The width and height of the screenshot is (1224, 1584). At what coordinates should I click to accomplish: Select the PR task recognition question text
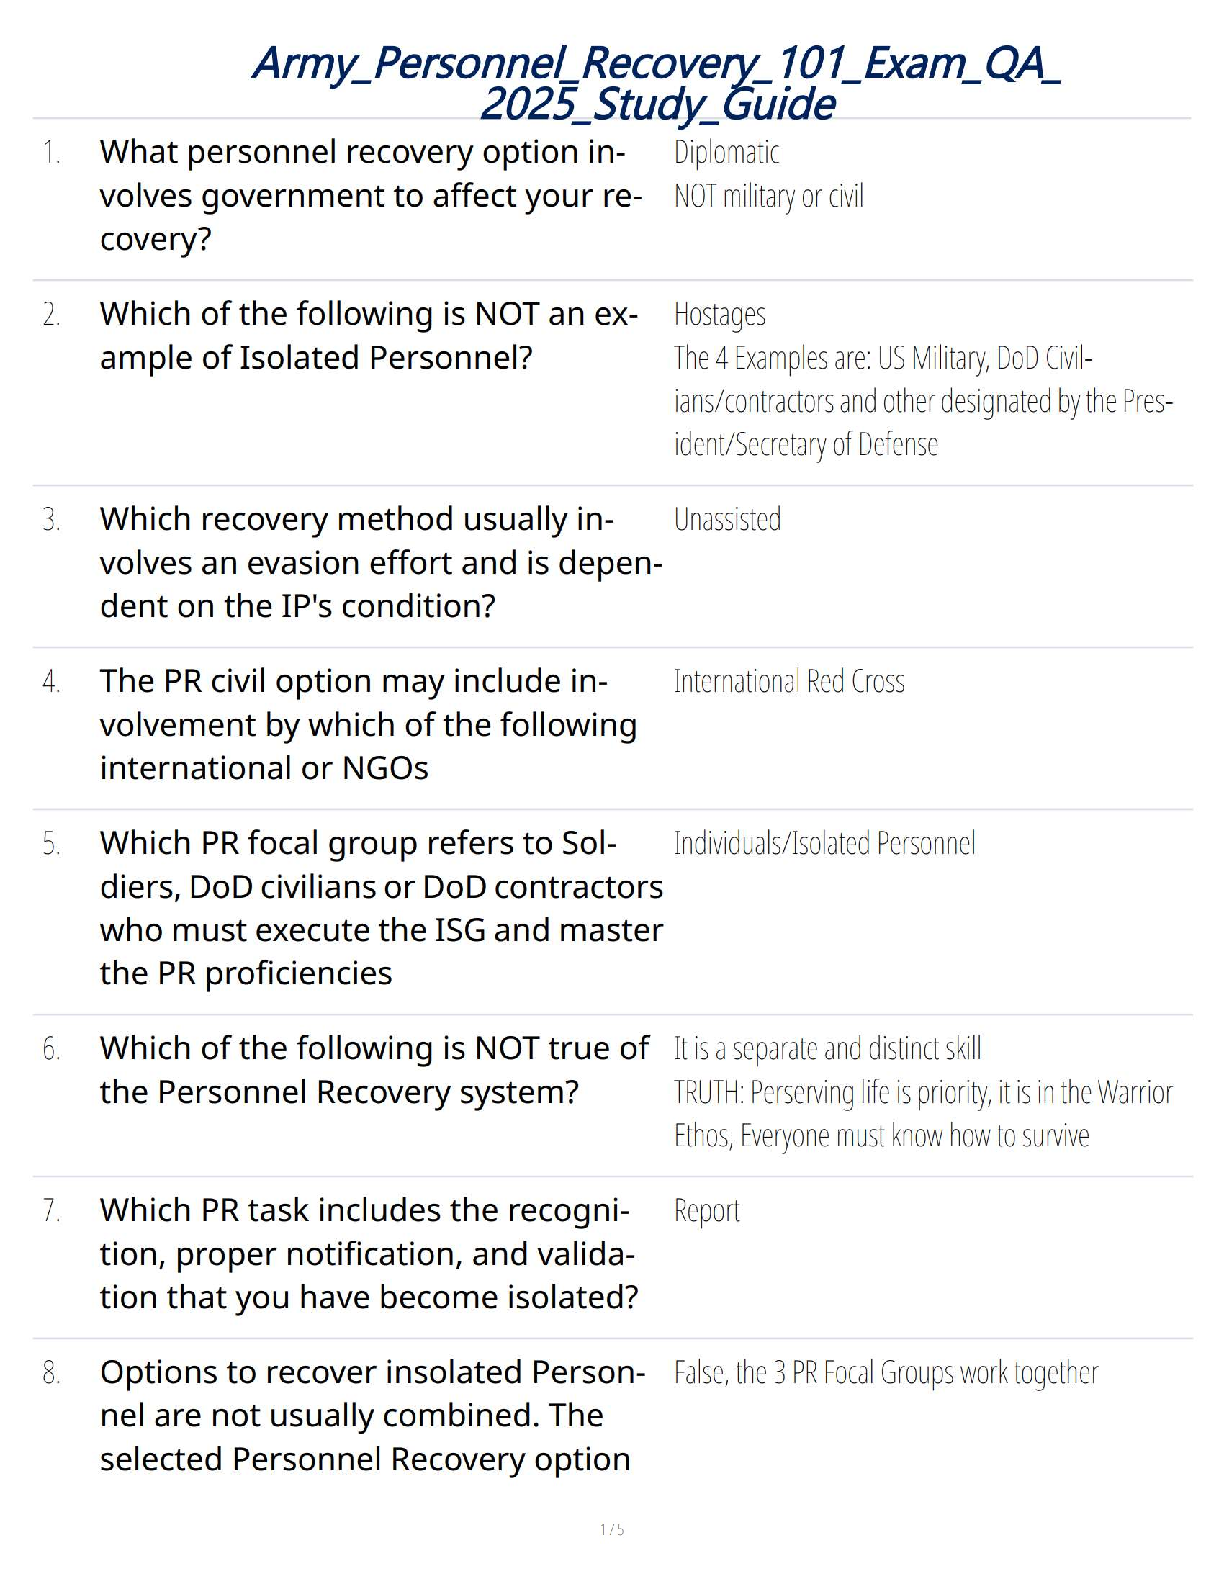(x=368, y=1254)
